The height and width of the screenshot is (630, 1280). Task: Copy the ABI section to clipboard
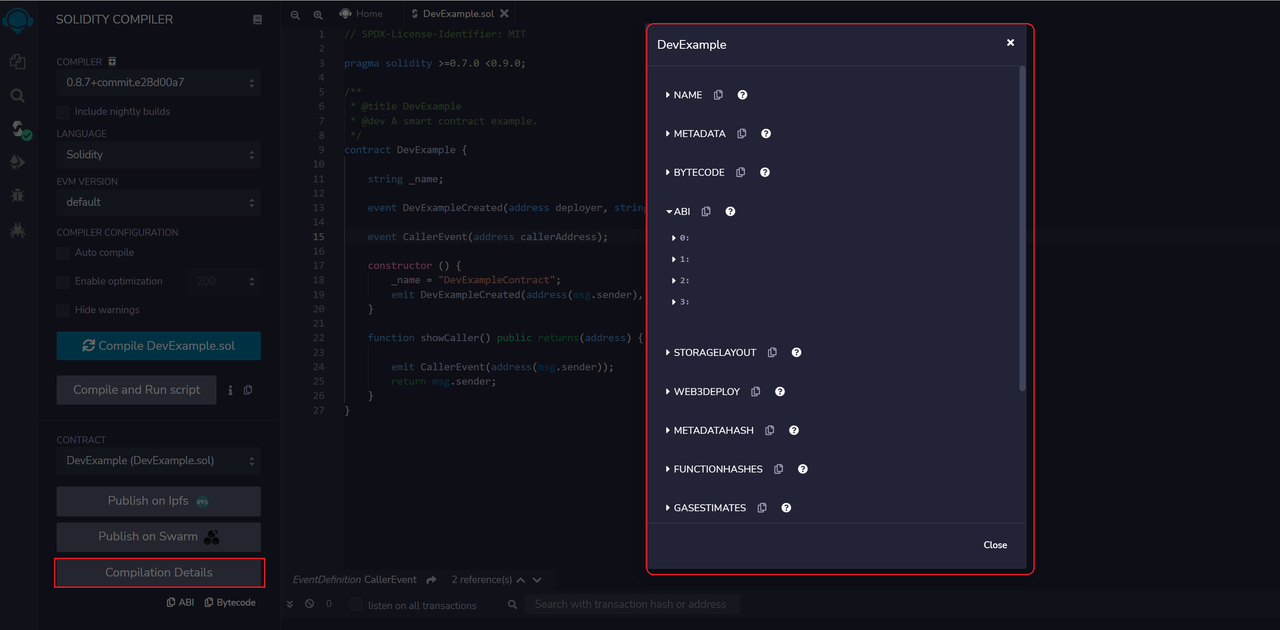click(x=706, y=211)
